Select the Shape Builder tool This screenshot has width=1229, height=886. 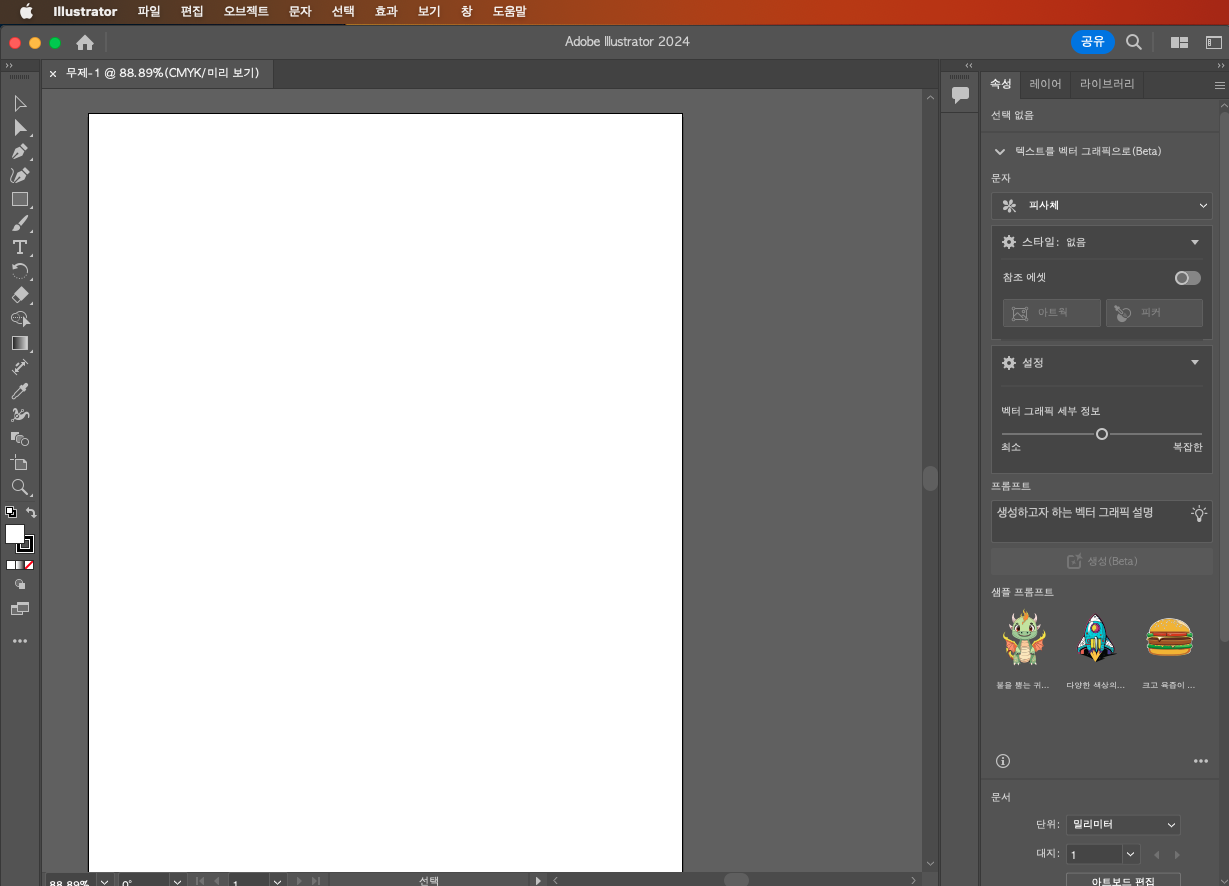(20, 439)
